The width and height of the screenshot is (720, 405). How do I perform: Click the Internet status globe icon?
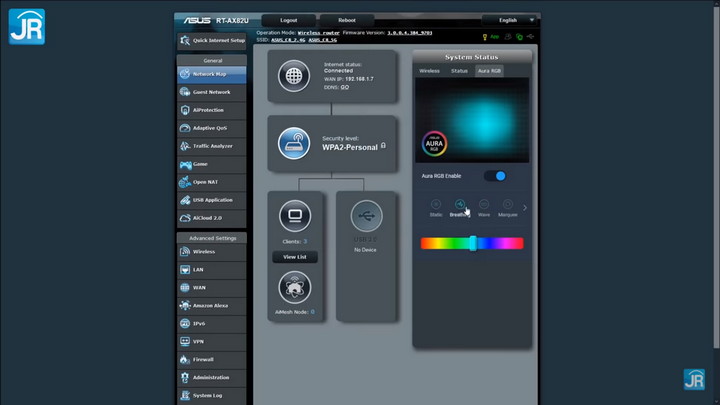[x=294, y=76]
